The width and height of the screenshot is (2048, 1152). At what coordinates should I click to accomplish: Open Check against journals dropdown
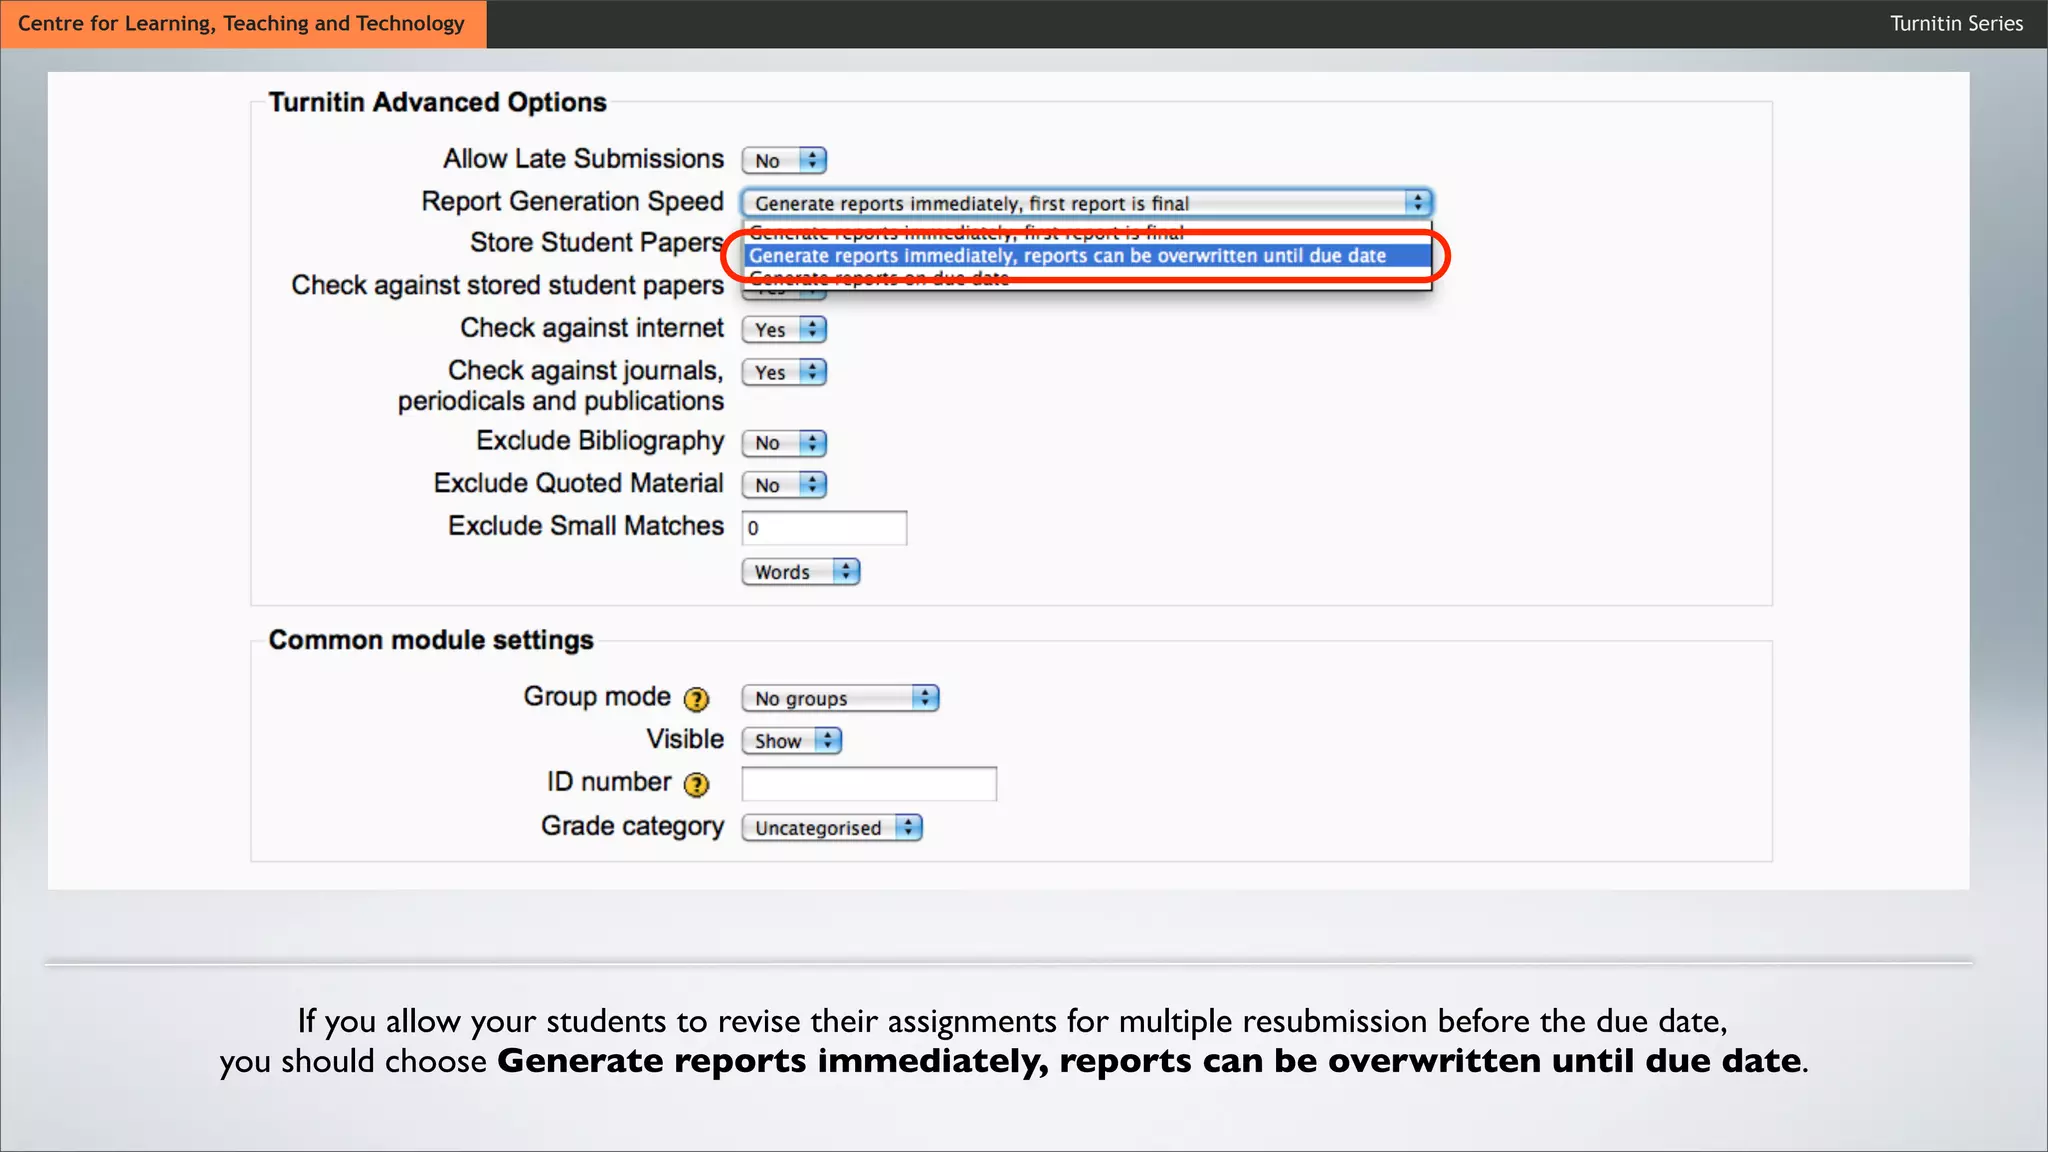(x=784, y=372)
